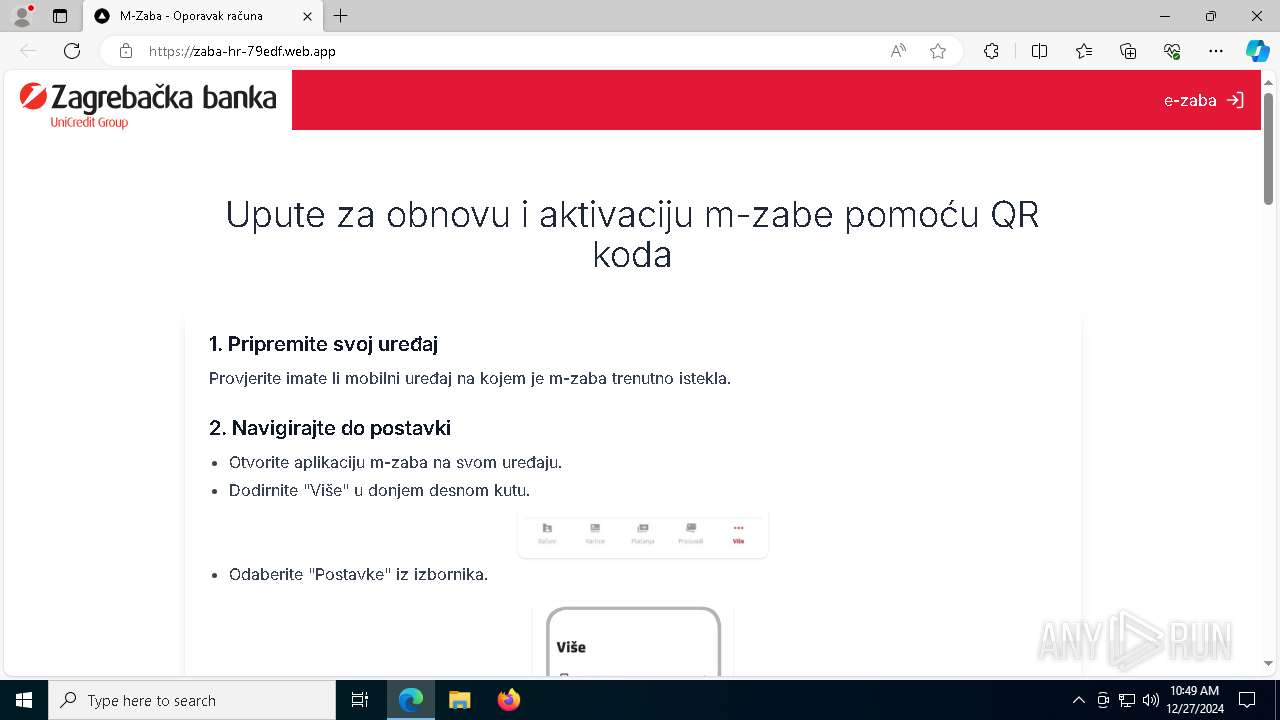This screenshot has width=1280, height=720.
Task: Open Task View on the taskbar
Action: click(360, 700)
